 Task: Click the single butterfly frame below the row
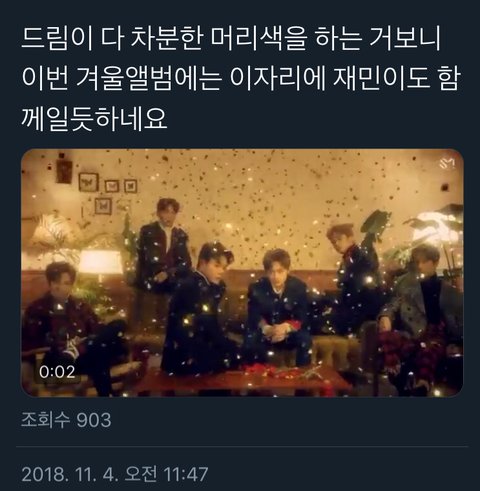tap(103, 206)
